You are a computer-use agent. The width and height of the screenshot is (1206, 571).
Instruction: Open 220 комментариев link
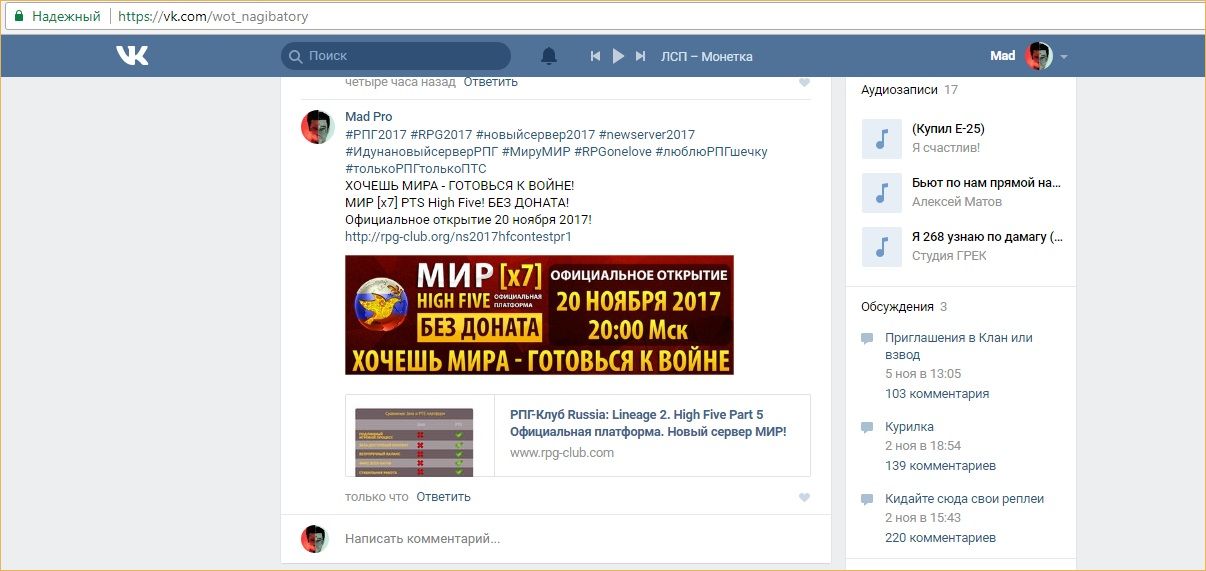(940, 538)
